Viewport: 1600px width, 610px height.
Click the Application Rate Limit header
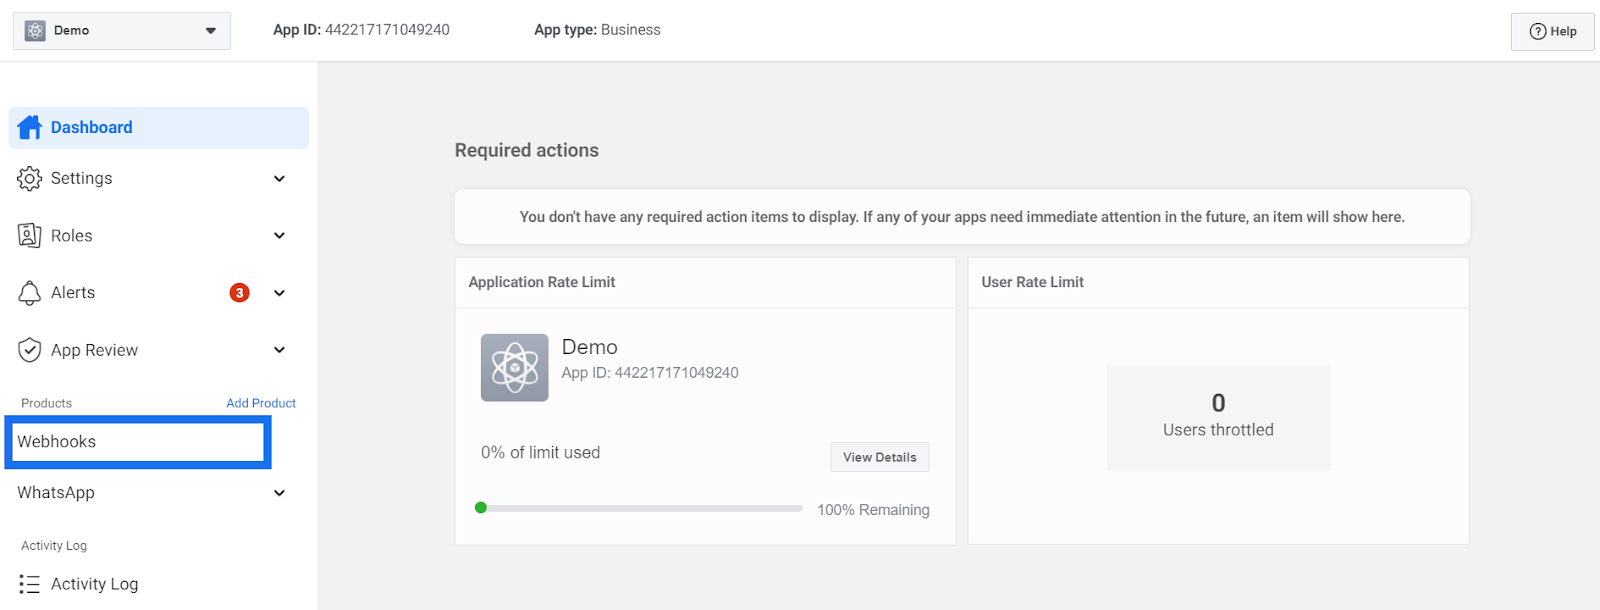point(542,282)
